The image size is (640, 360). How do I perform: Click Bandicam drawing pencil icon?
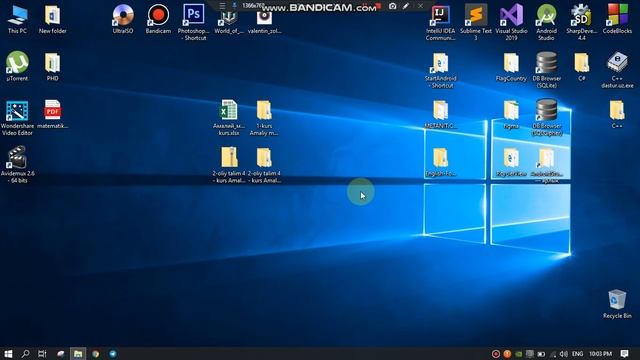(406, 6)
